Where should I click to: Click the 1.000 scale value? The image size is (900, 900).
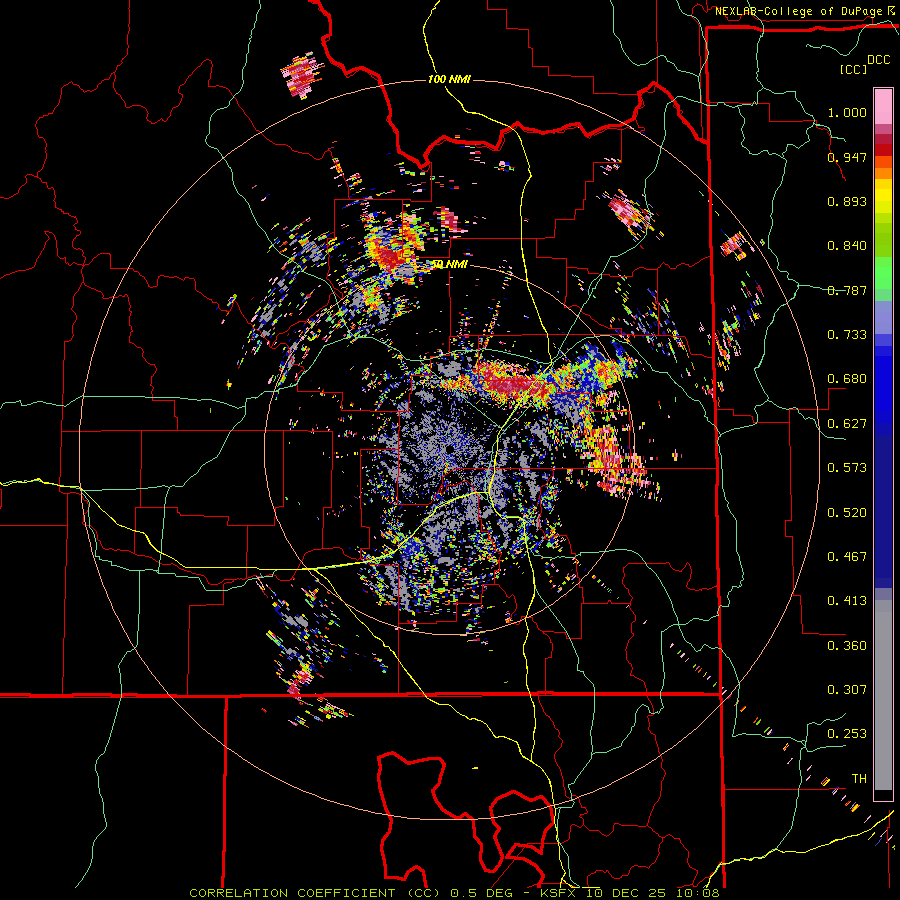[847, 112]
